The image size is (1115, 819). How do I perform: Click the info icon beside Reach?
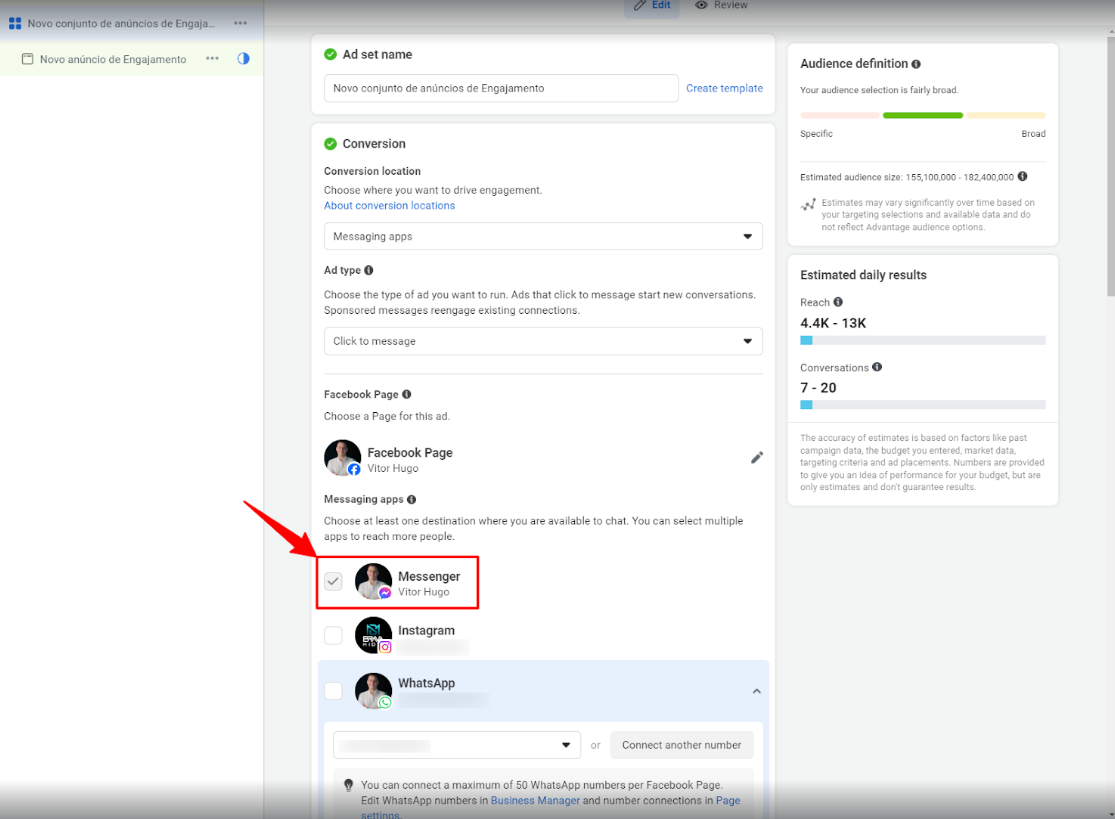838,302
